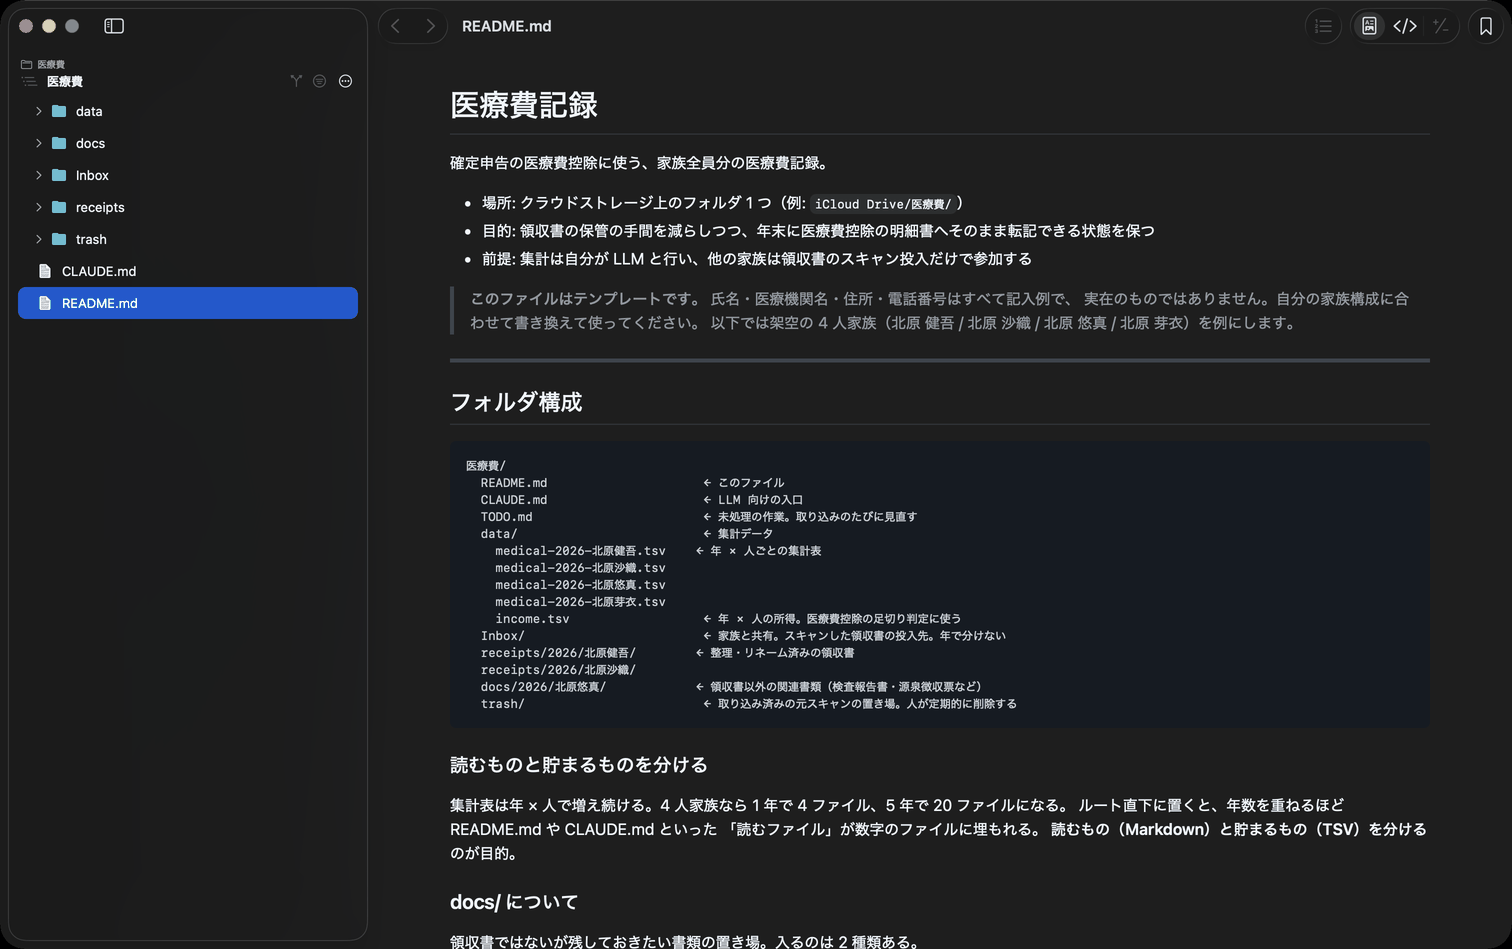Viewport: 1512px width, 949px height.
Task: Select the docs folder icon
Action: pos(59,143)
